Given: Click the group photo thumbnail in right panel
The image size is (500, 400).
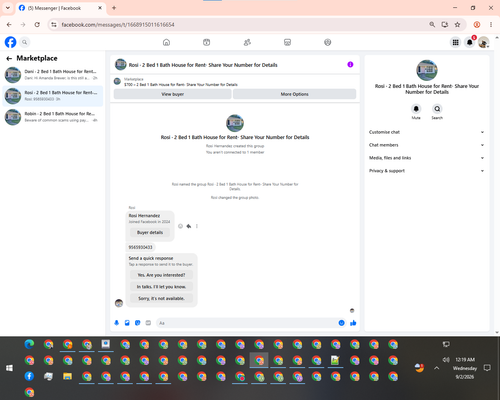Looking at the screenshot, I should tap(427, 70).
